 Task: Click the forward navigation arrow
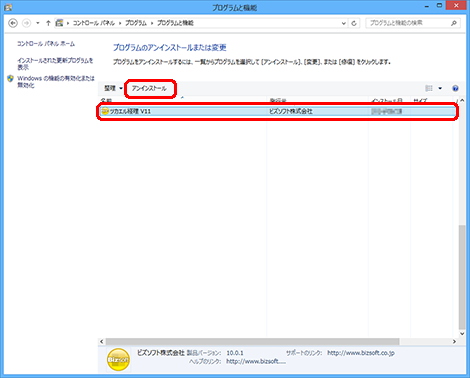pos(26,23)
